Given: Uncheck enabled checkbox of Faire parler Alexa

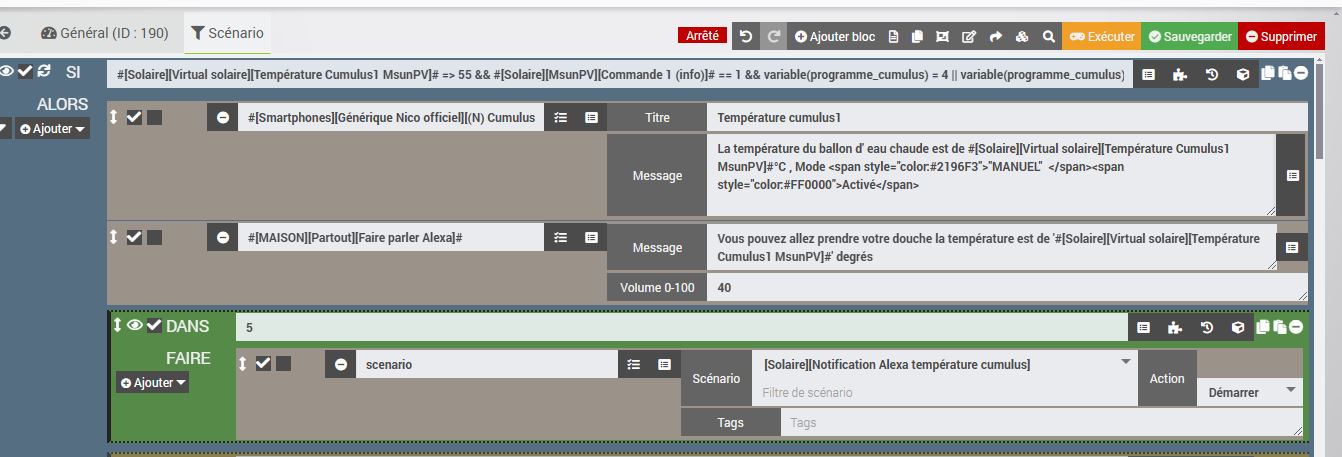Looking at the screenshot, I should point(134,237).
